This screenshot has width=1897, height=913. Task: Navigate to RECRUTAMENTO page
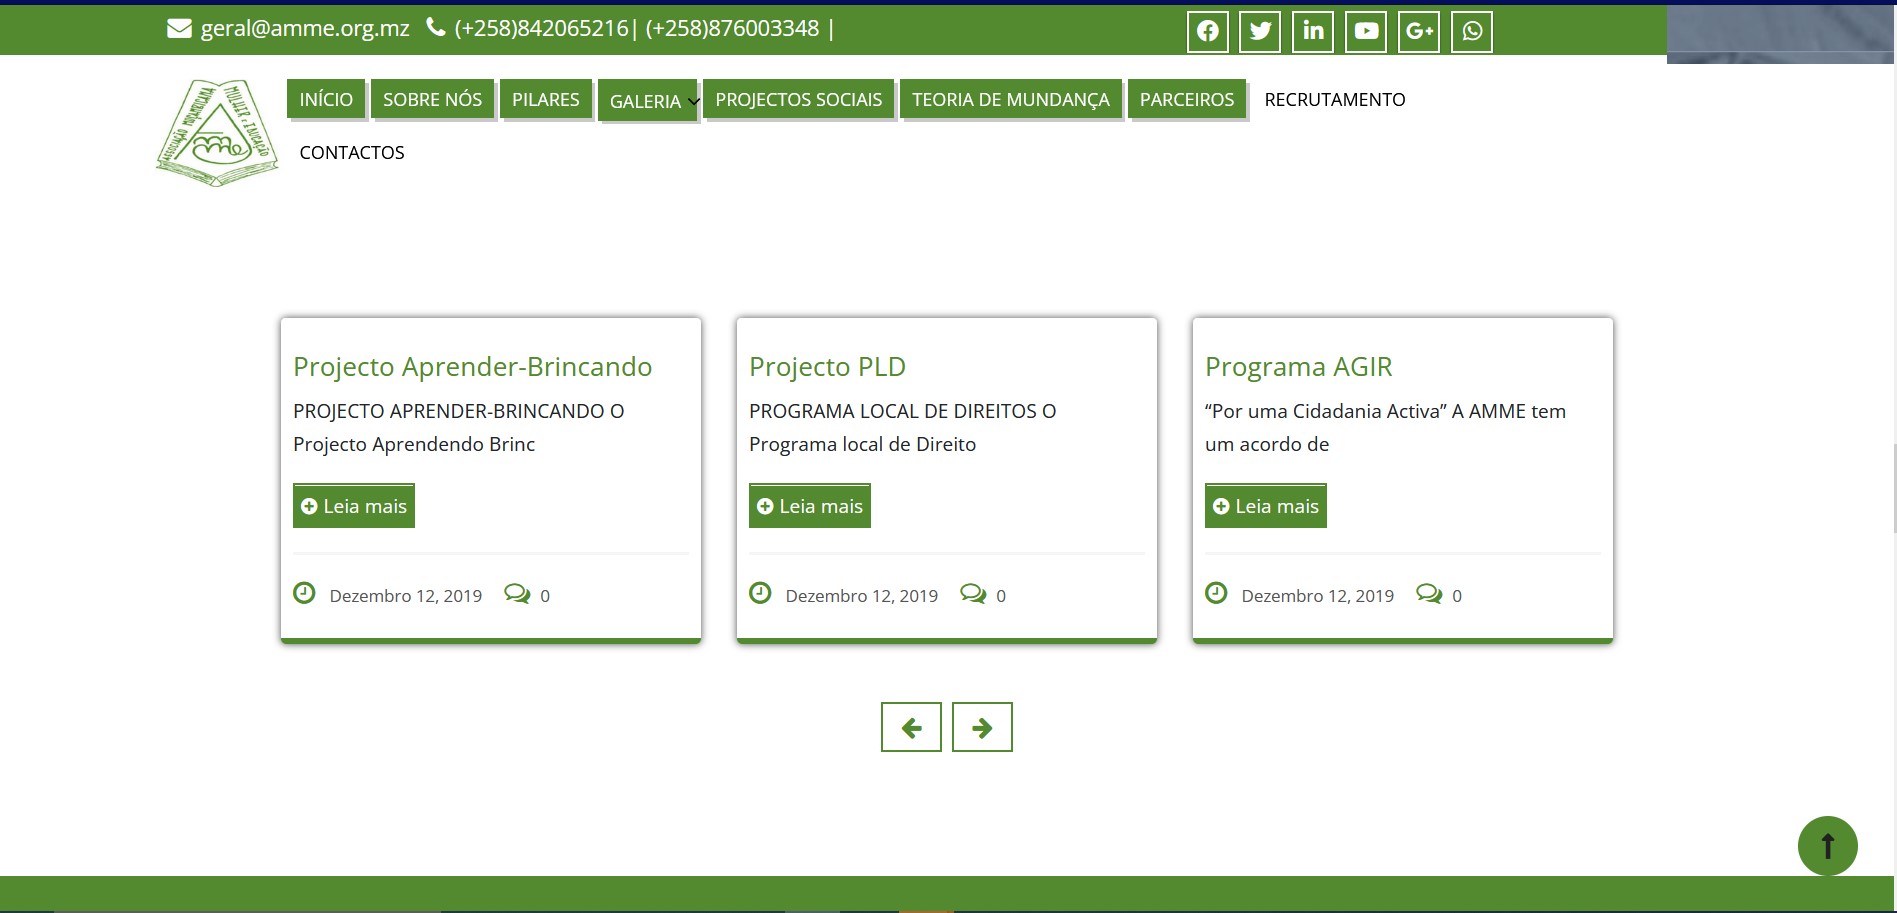(1334, 99)
